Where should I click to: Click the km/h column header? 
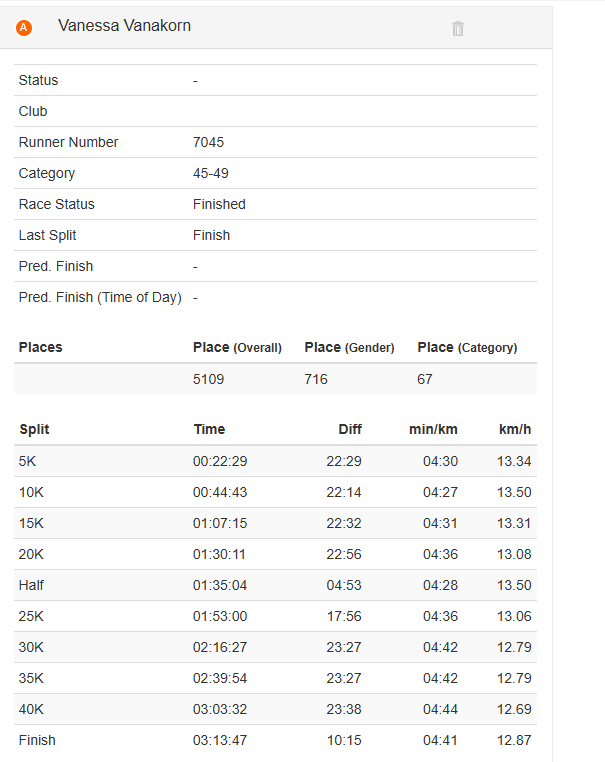(x=515, y=429)
